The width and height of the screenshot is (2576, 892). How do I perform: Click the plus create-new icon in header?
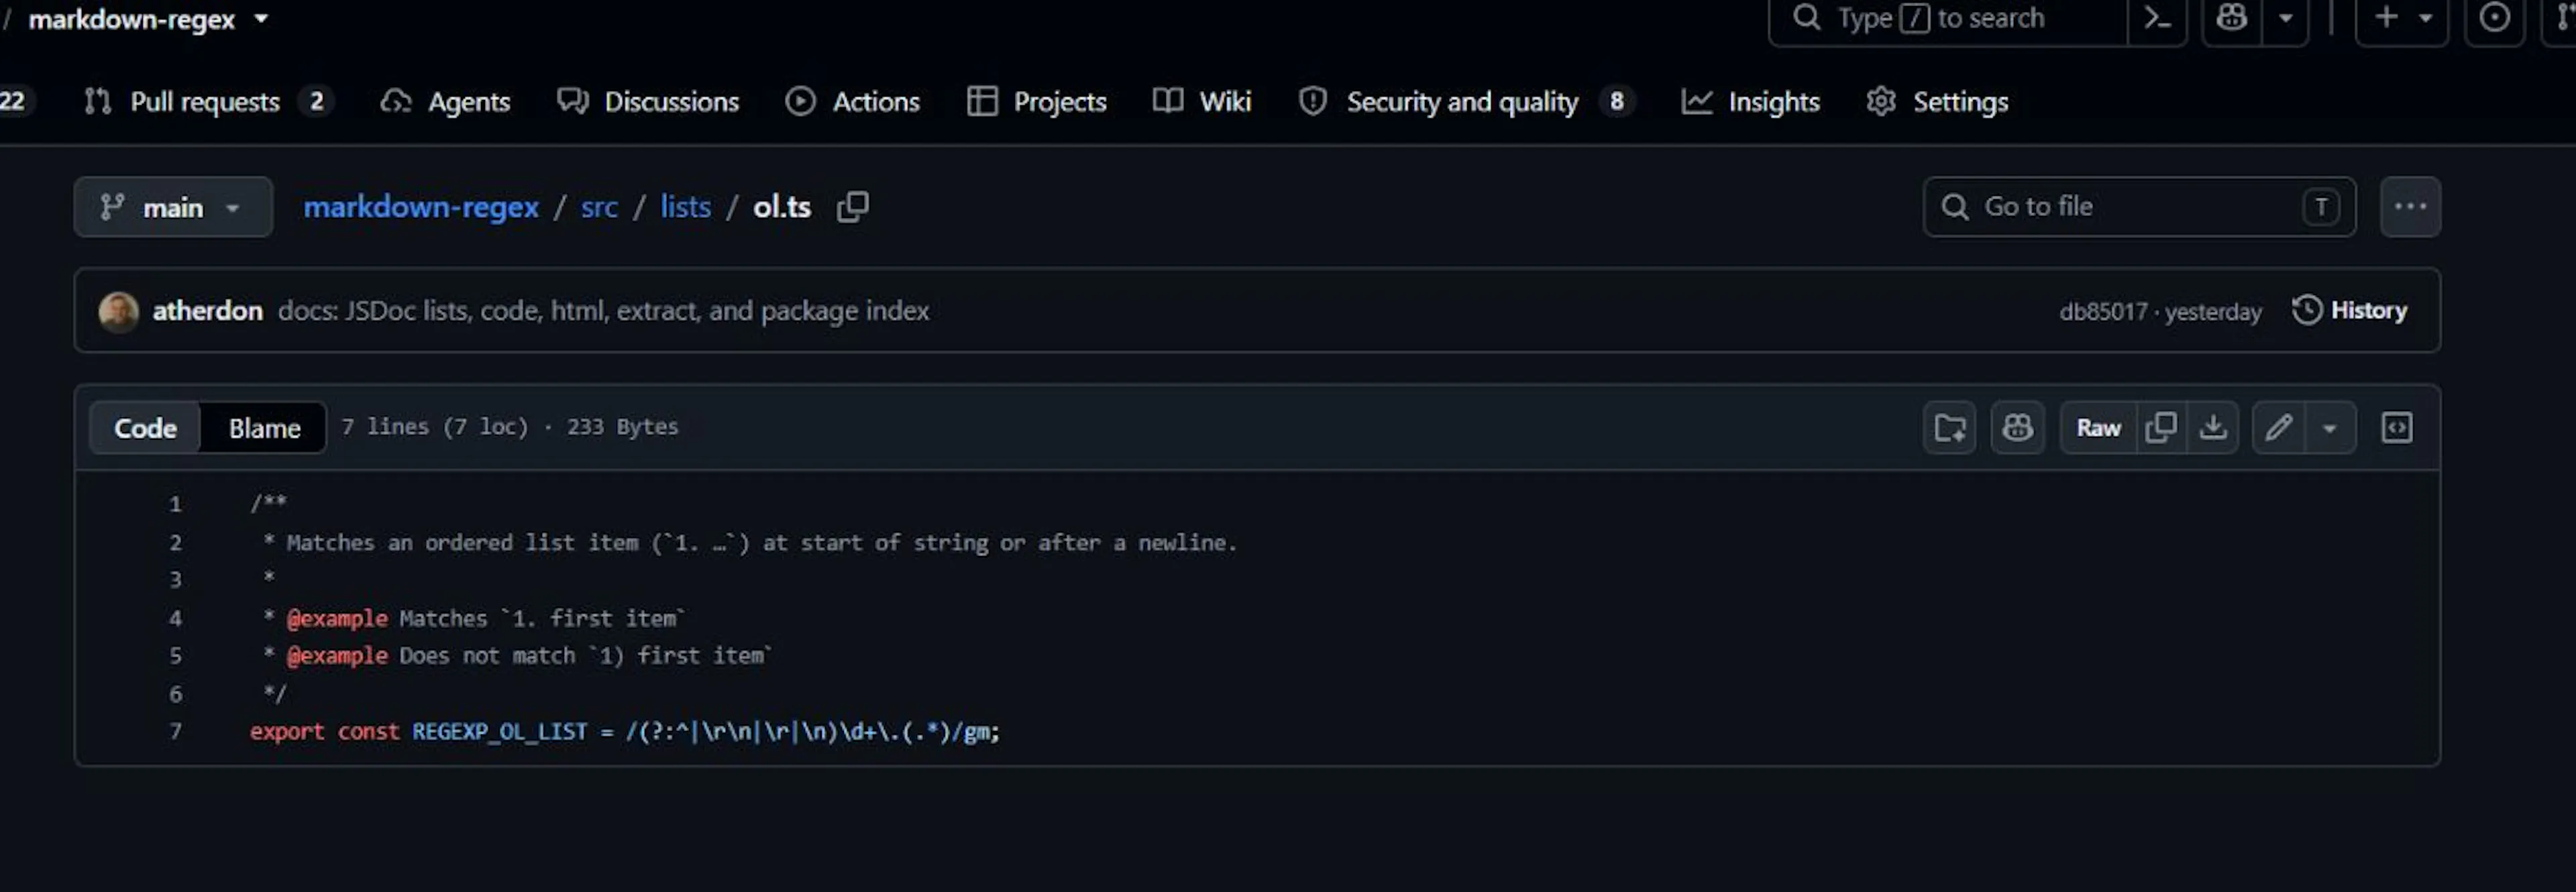[x=2386, y=18]
